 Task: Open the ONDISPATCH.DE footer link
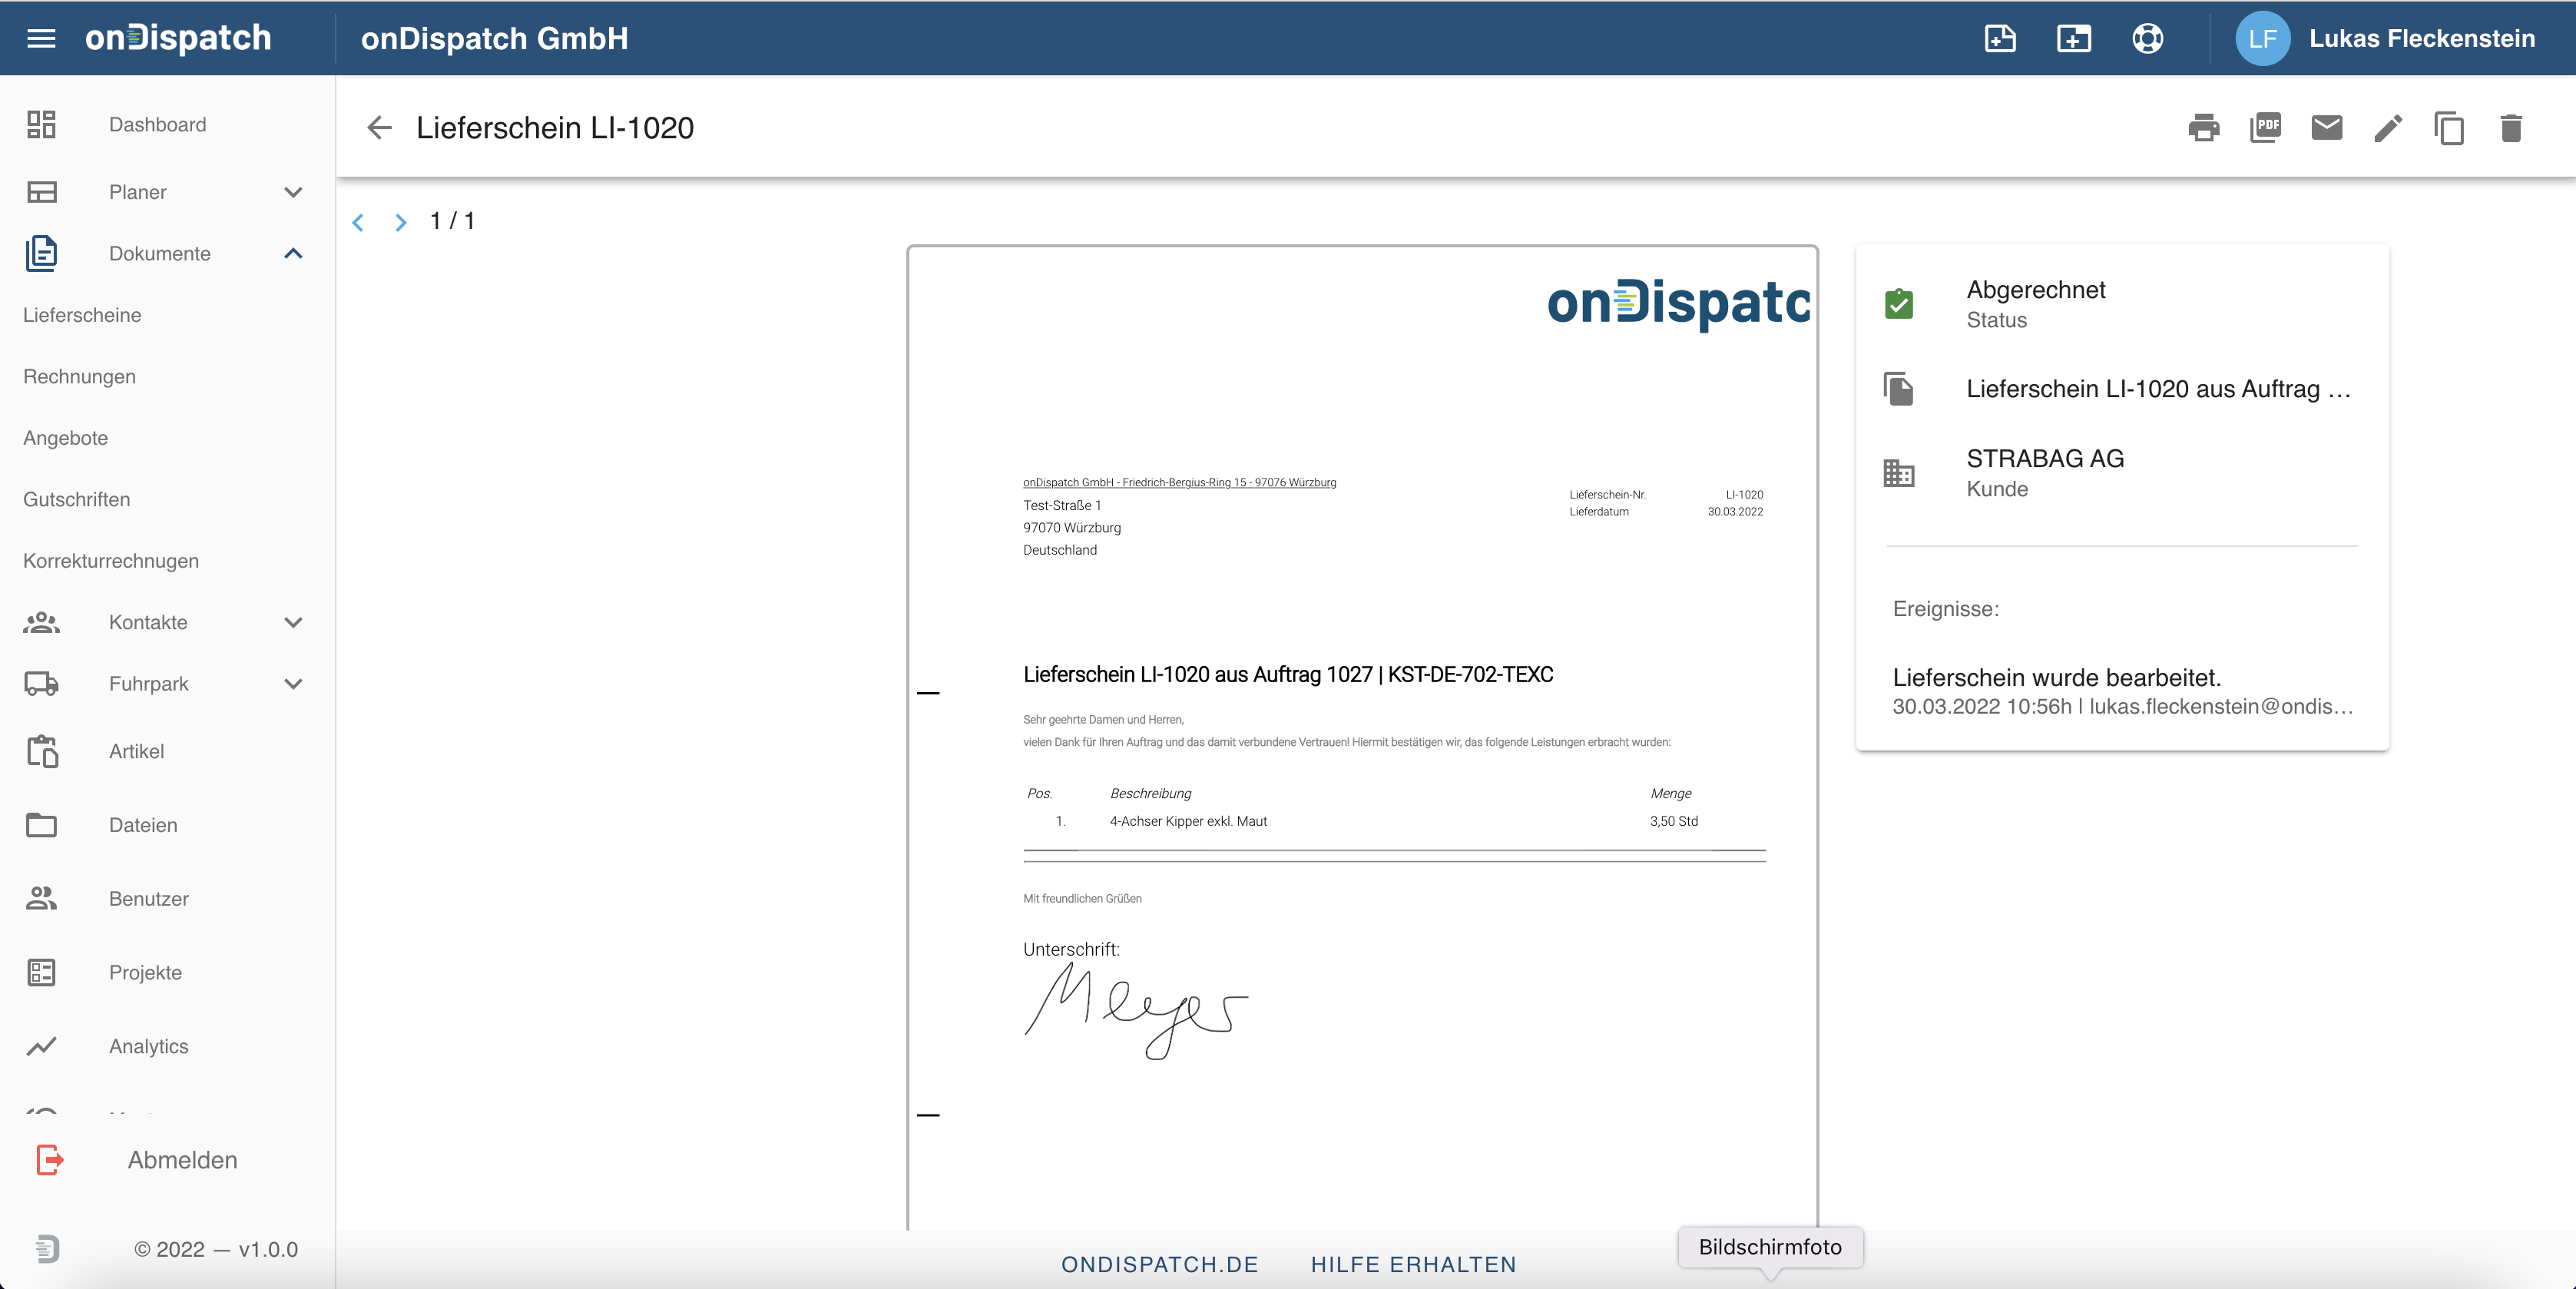1159,1264
